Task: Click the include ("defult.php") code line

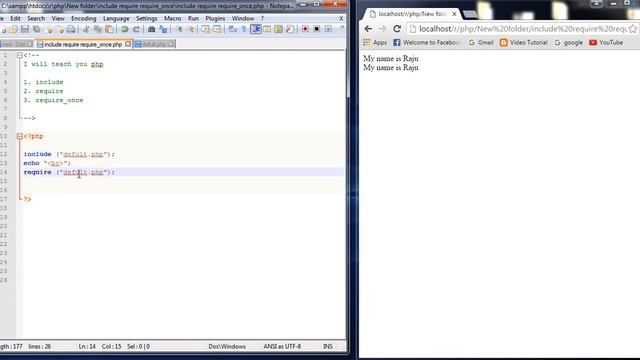Action: [x=69, y=154]
